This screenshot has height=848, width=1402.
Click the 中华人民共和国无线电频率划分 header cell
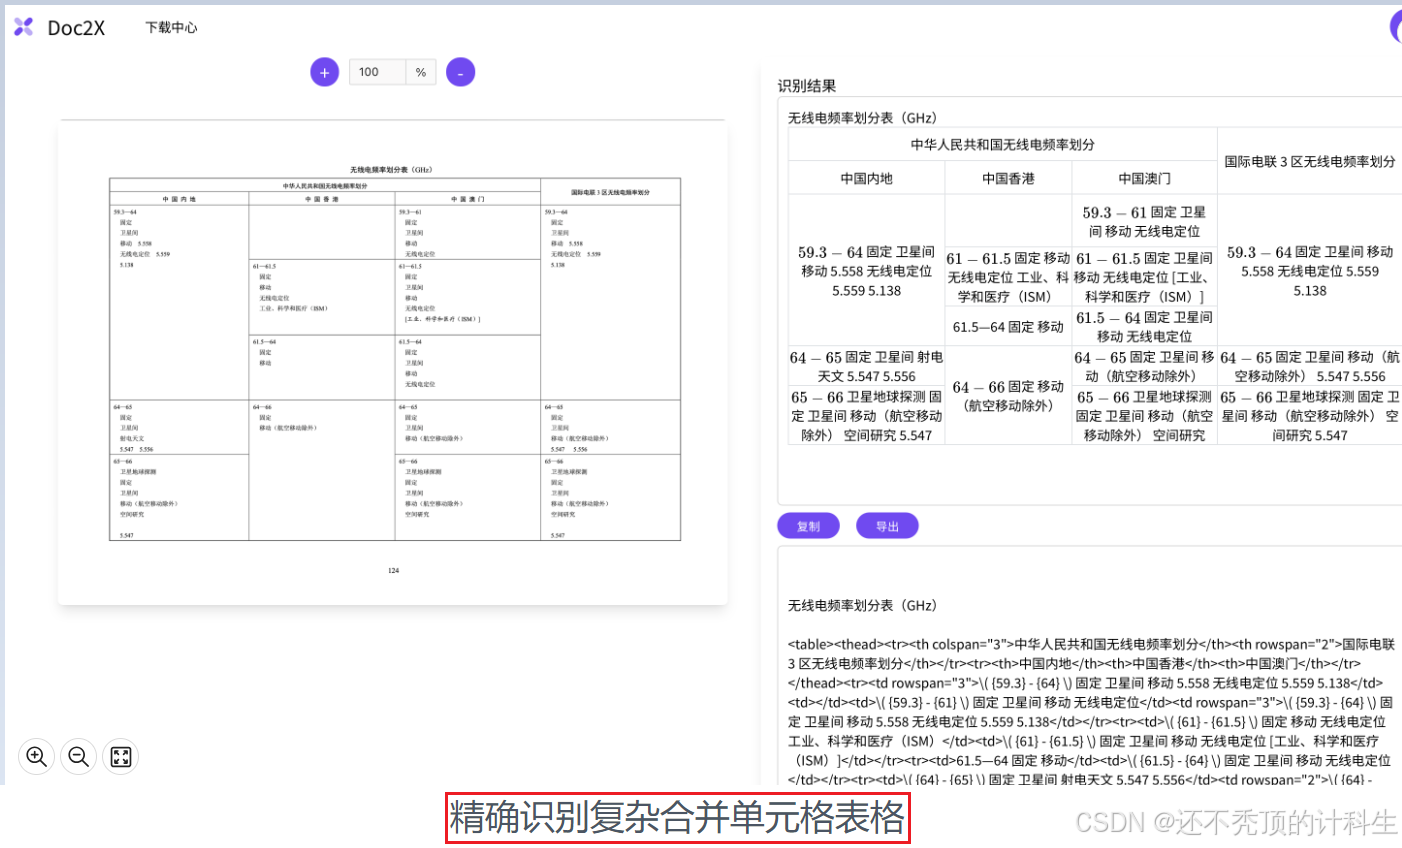tap(1002, 144)
